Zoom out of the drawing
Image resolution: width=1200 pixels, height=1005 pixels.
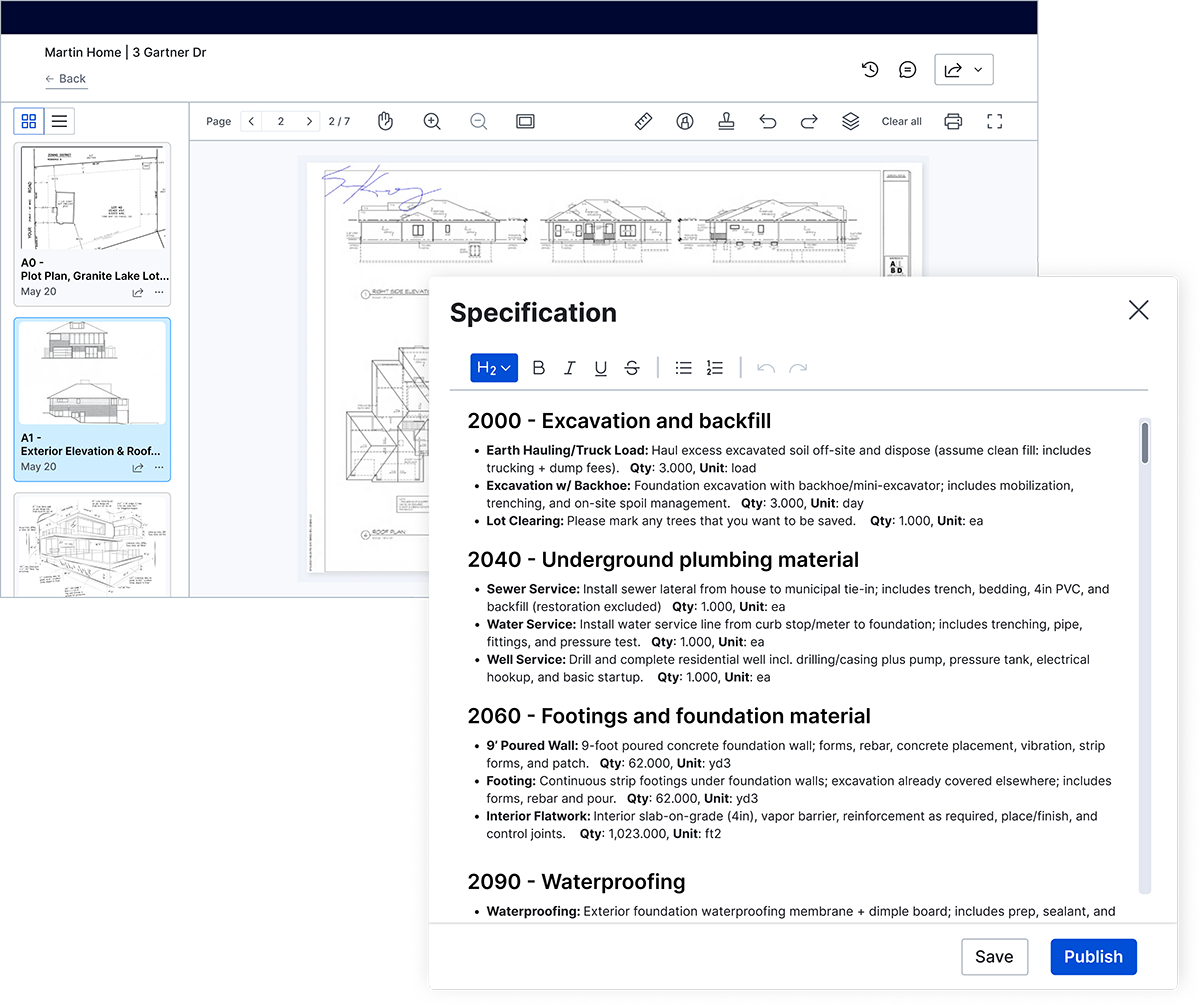[479, 121]
